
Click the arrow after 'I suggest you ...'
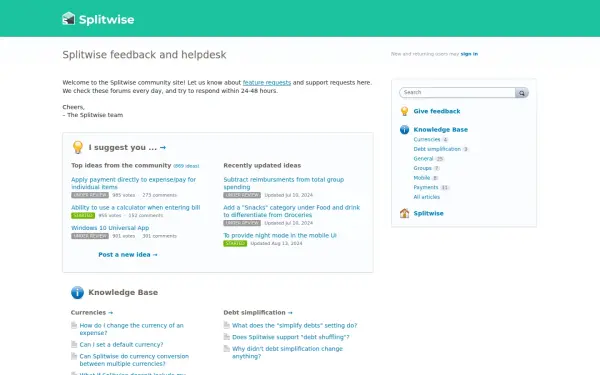[163, 147]
